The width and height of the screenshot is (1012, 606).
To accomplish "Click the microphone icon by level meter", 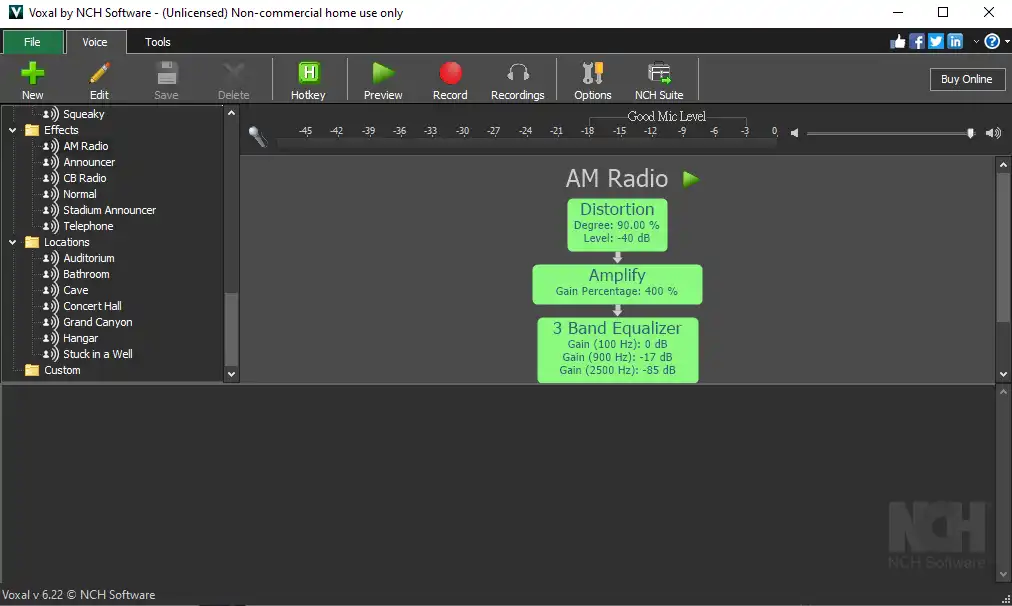I will [x=258, y=136].
